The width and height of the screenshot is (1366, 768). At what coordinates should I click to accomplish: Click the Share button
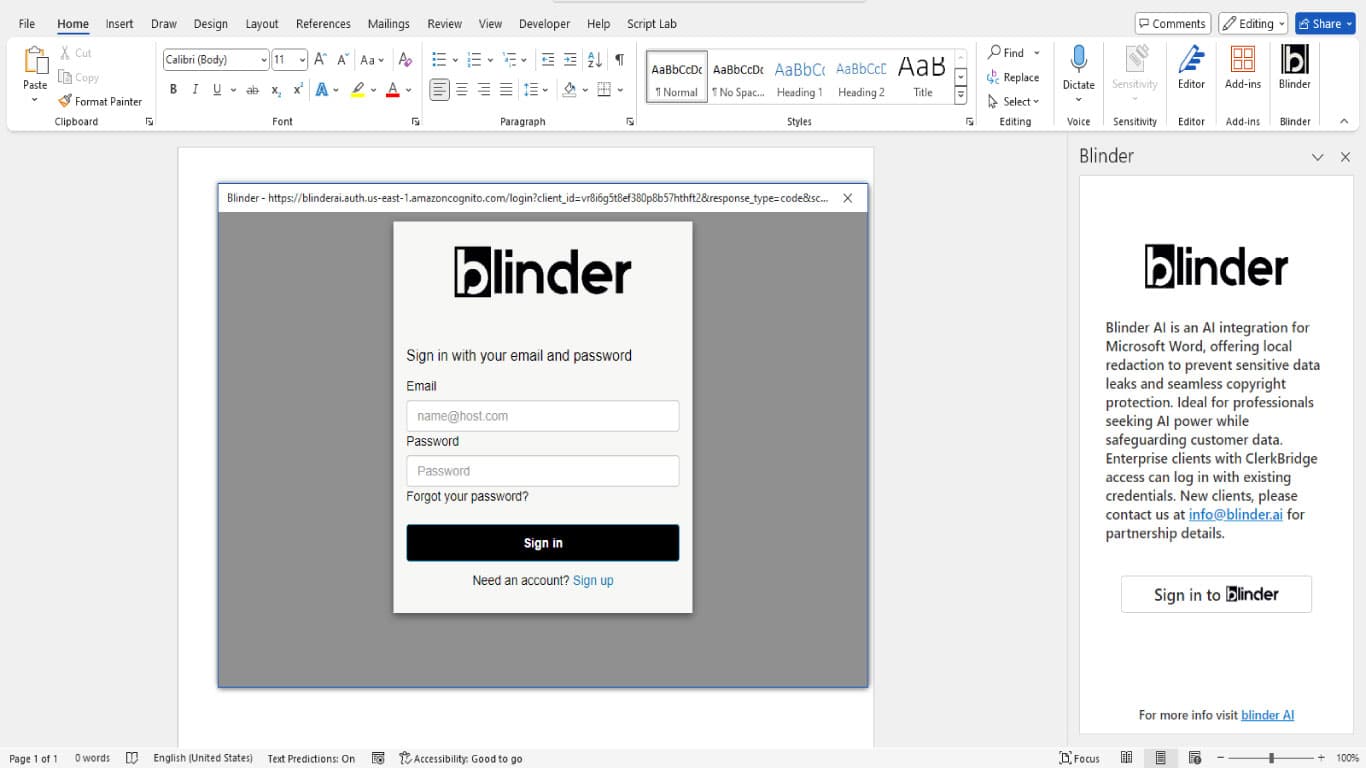1325,24
